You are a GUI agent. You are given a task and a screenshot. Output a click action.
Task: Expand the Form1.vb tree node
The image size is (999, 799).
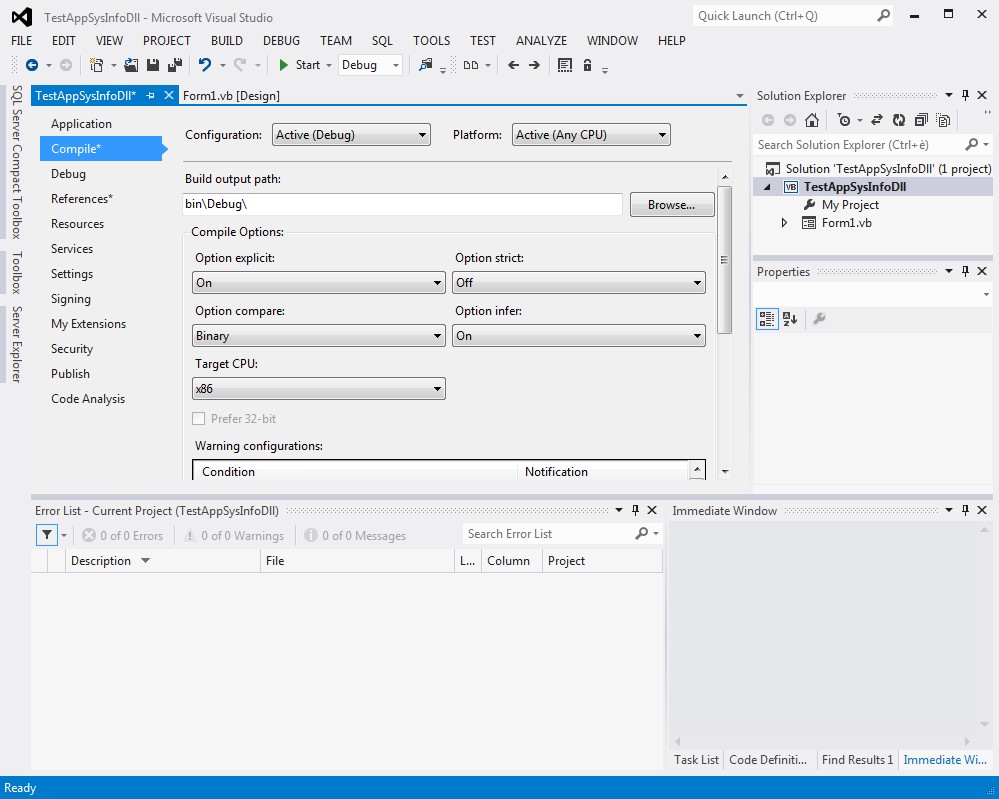point(784,223)
